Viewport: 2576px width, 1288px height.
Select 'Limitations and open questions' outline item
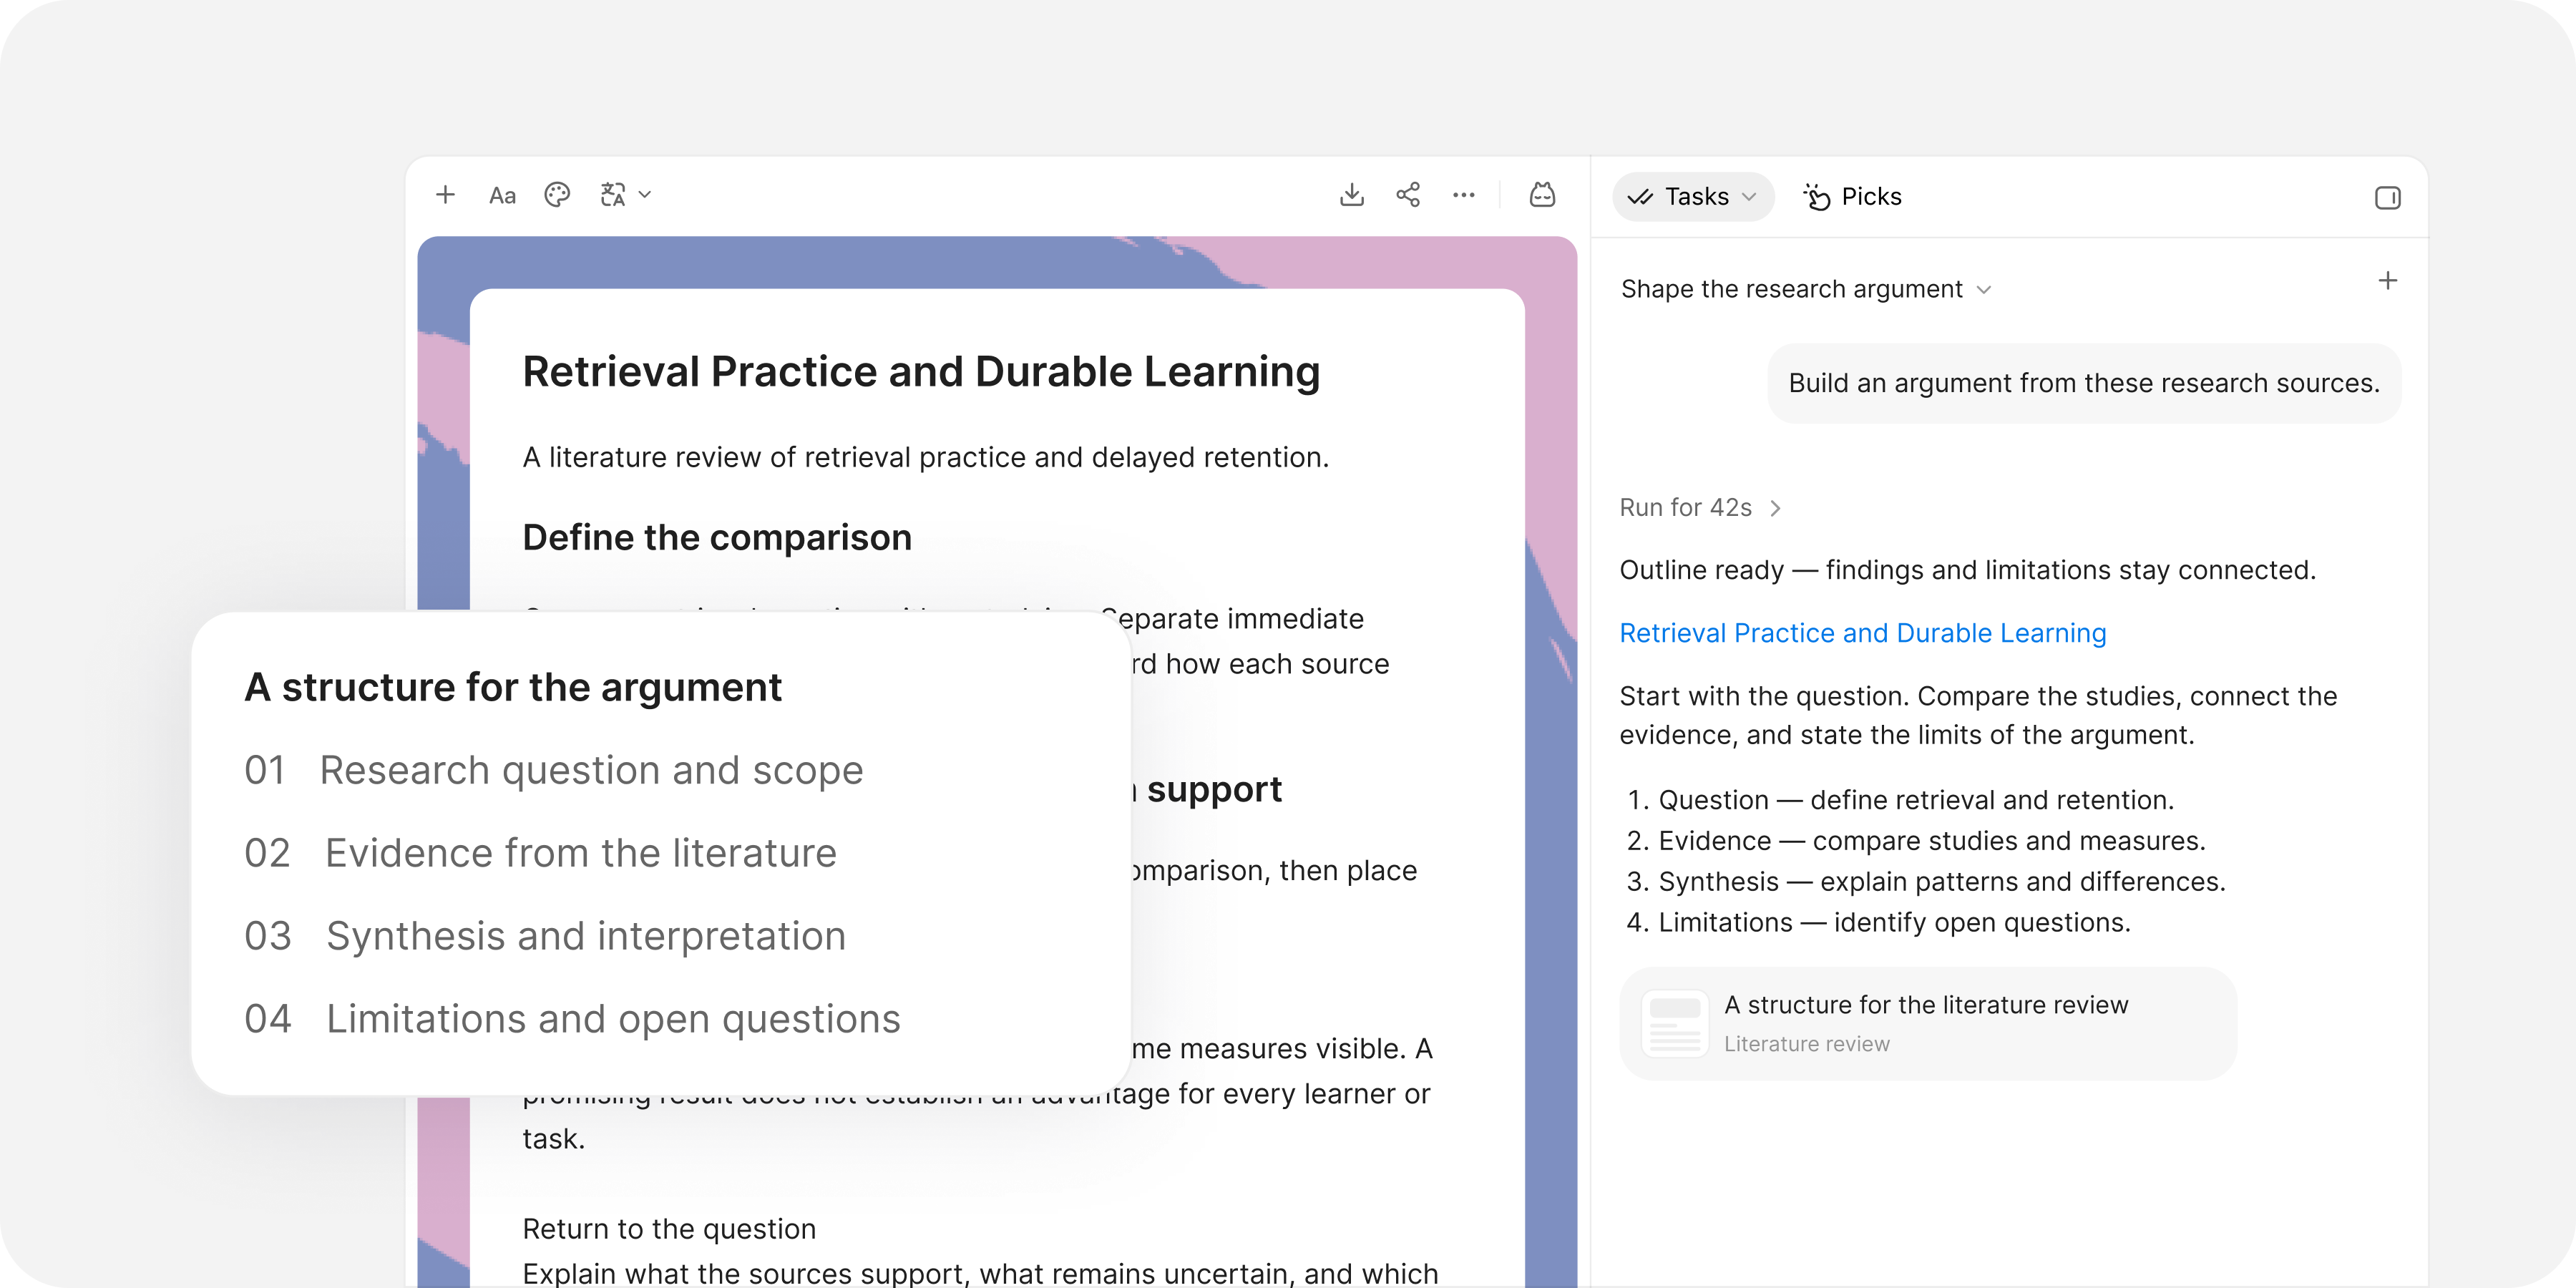[572, 1019]
